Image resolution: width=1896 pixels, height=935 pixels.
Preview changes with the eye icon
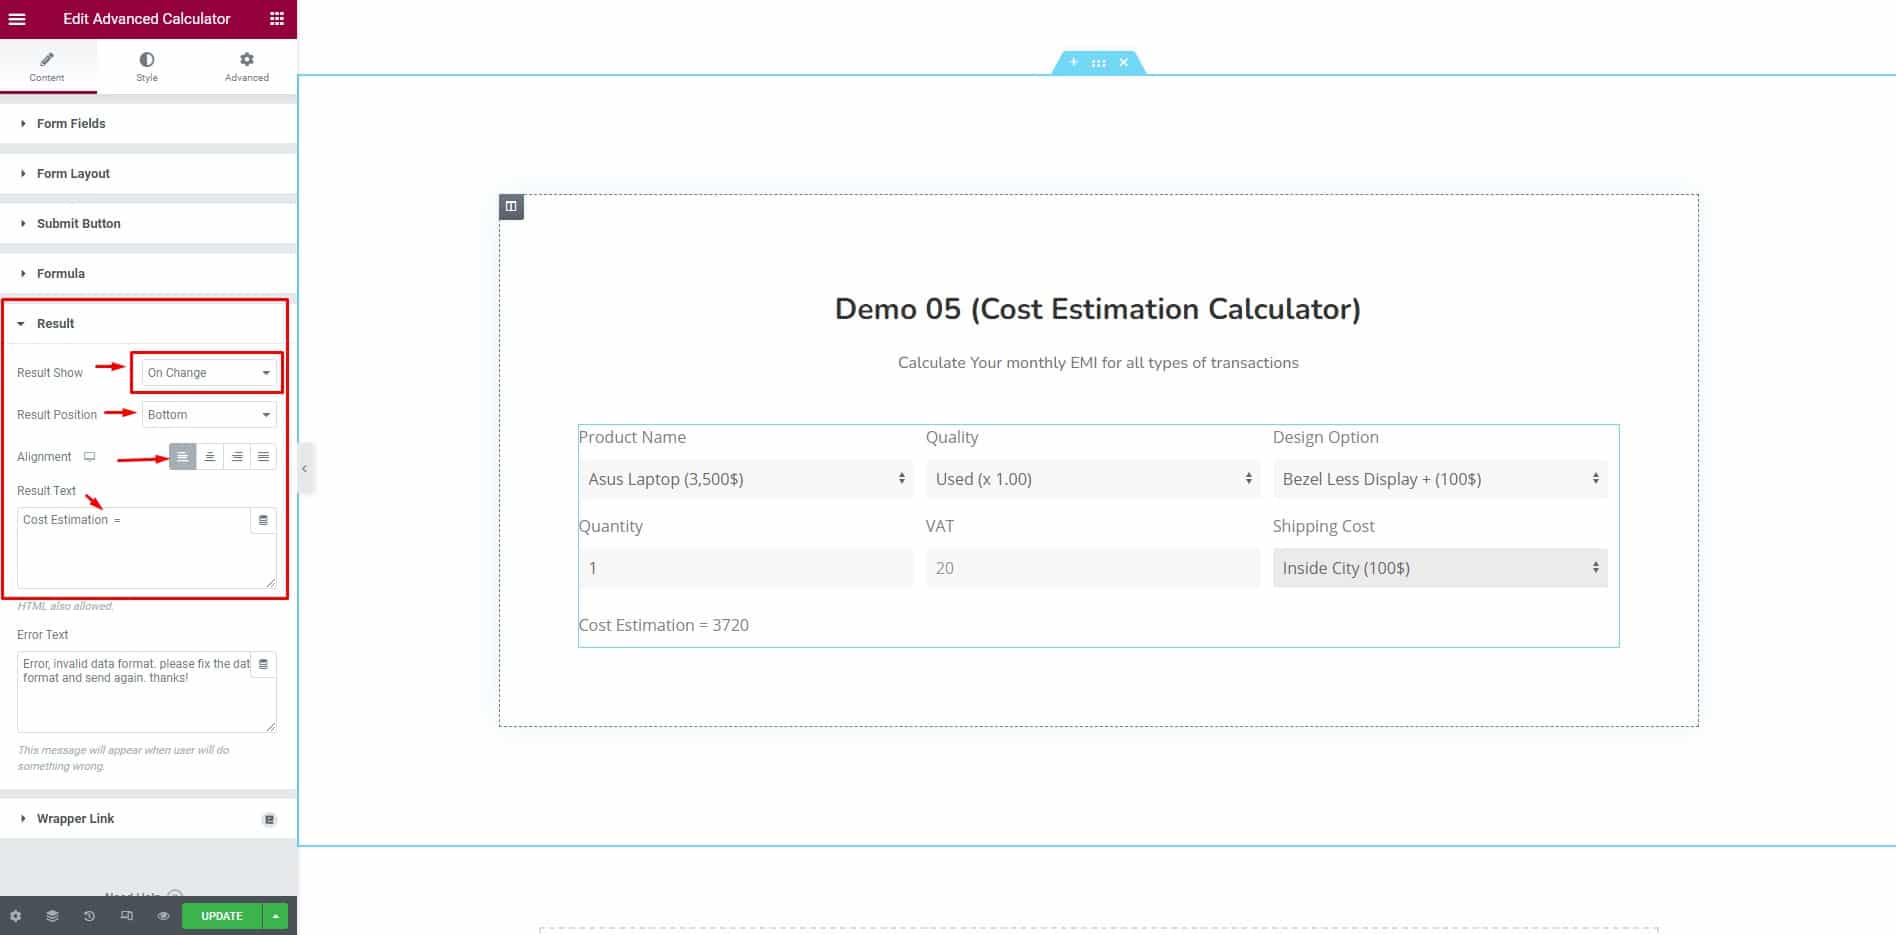[163, 915]
